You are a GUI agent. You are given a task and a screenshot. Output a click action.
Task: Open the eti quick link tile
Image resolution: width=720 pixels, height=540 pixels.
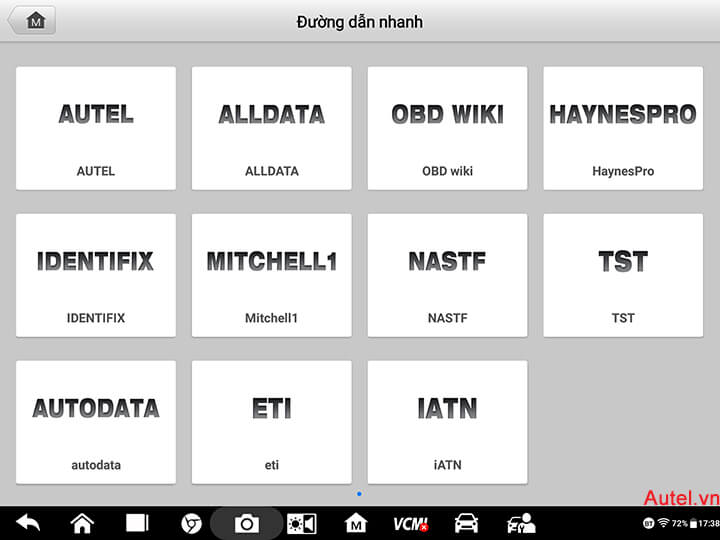[272, 422]
